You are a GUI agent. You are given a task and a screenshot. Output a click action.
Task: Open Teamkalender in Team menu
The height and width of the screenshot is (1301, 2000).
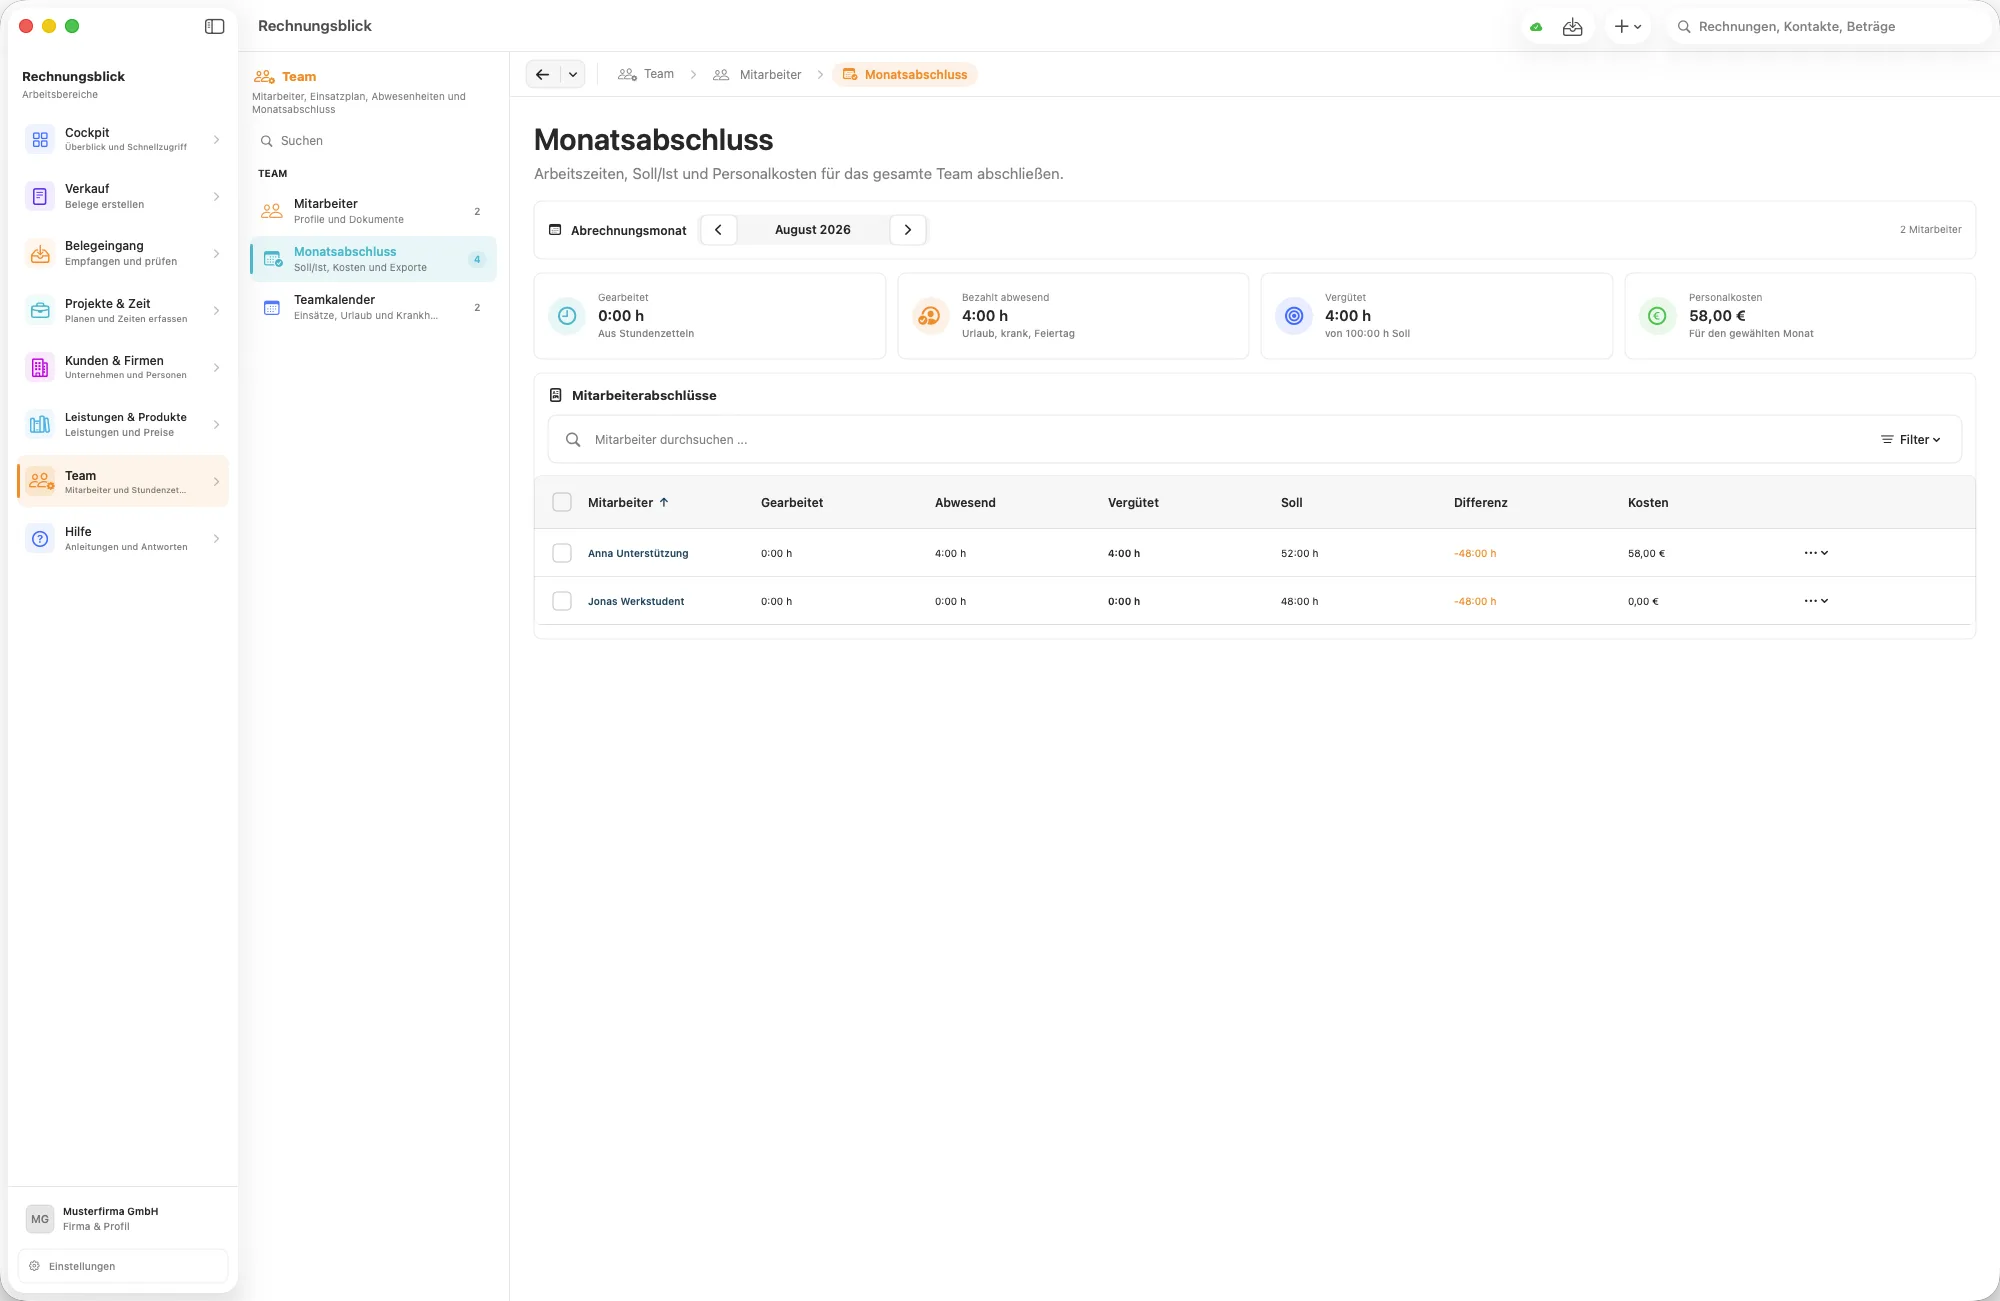[373, 307]
